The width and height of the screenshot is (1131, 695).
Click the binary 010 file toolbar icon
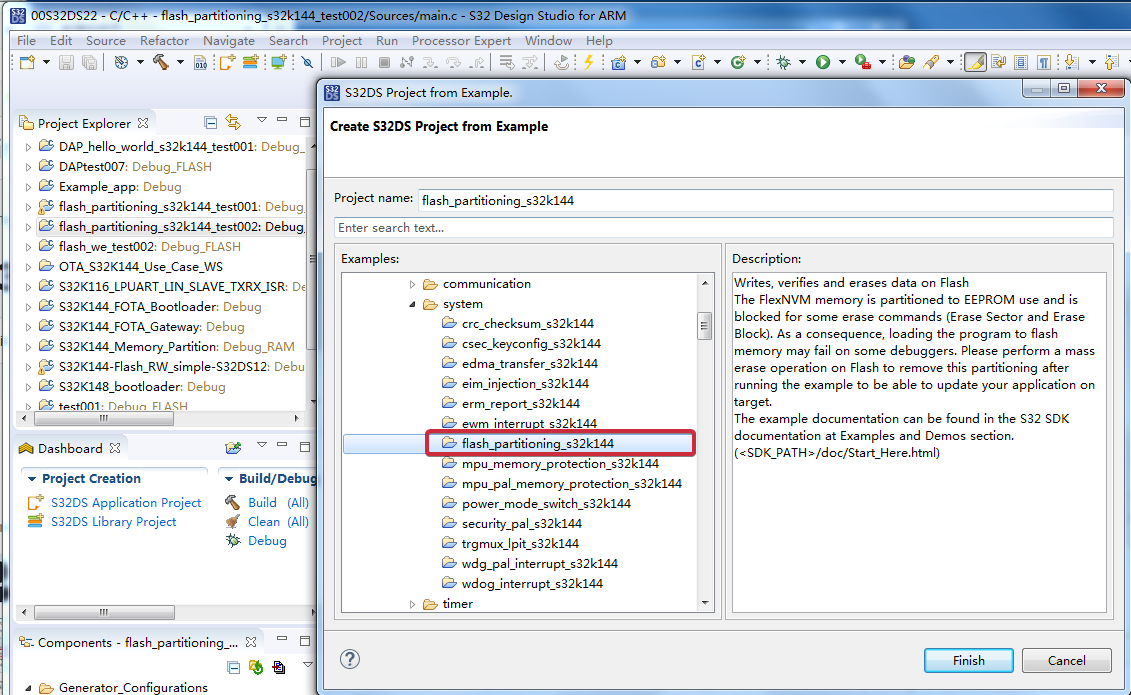(201, 63)
